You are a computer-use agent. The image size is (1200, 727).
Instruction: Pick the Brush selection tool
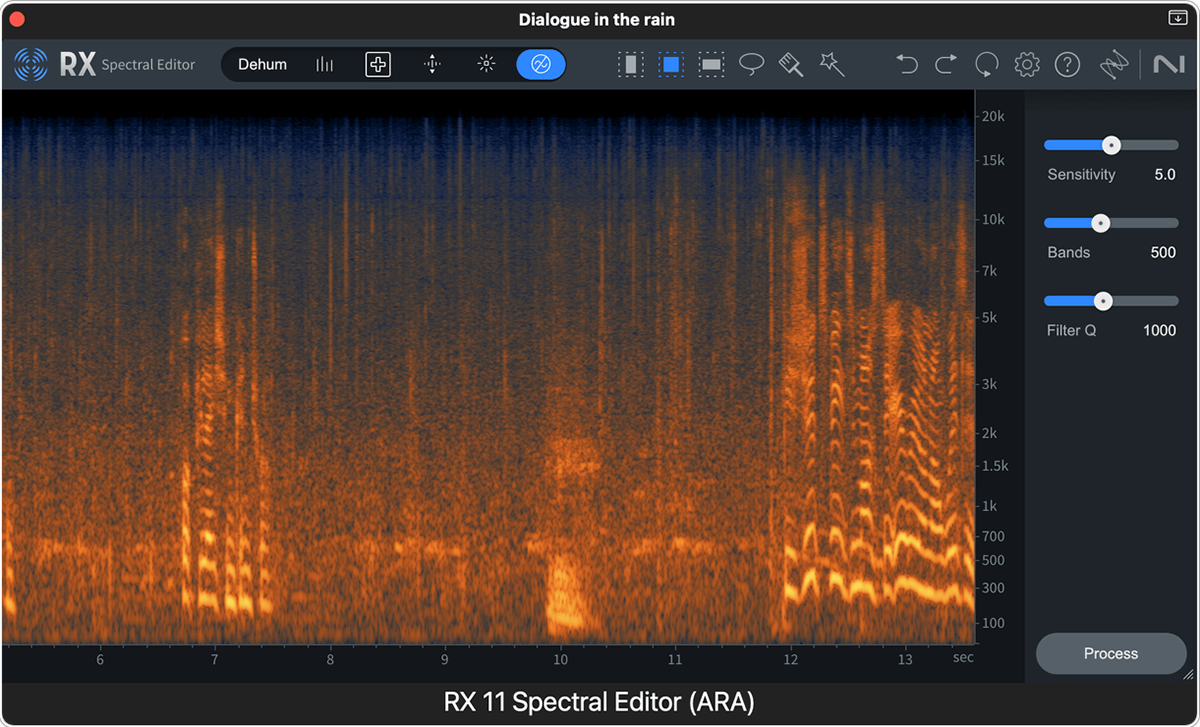click(791, 65)
